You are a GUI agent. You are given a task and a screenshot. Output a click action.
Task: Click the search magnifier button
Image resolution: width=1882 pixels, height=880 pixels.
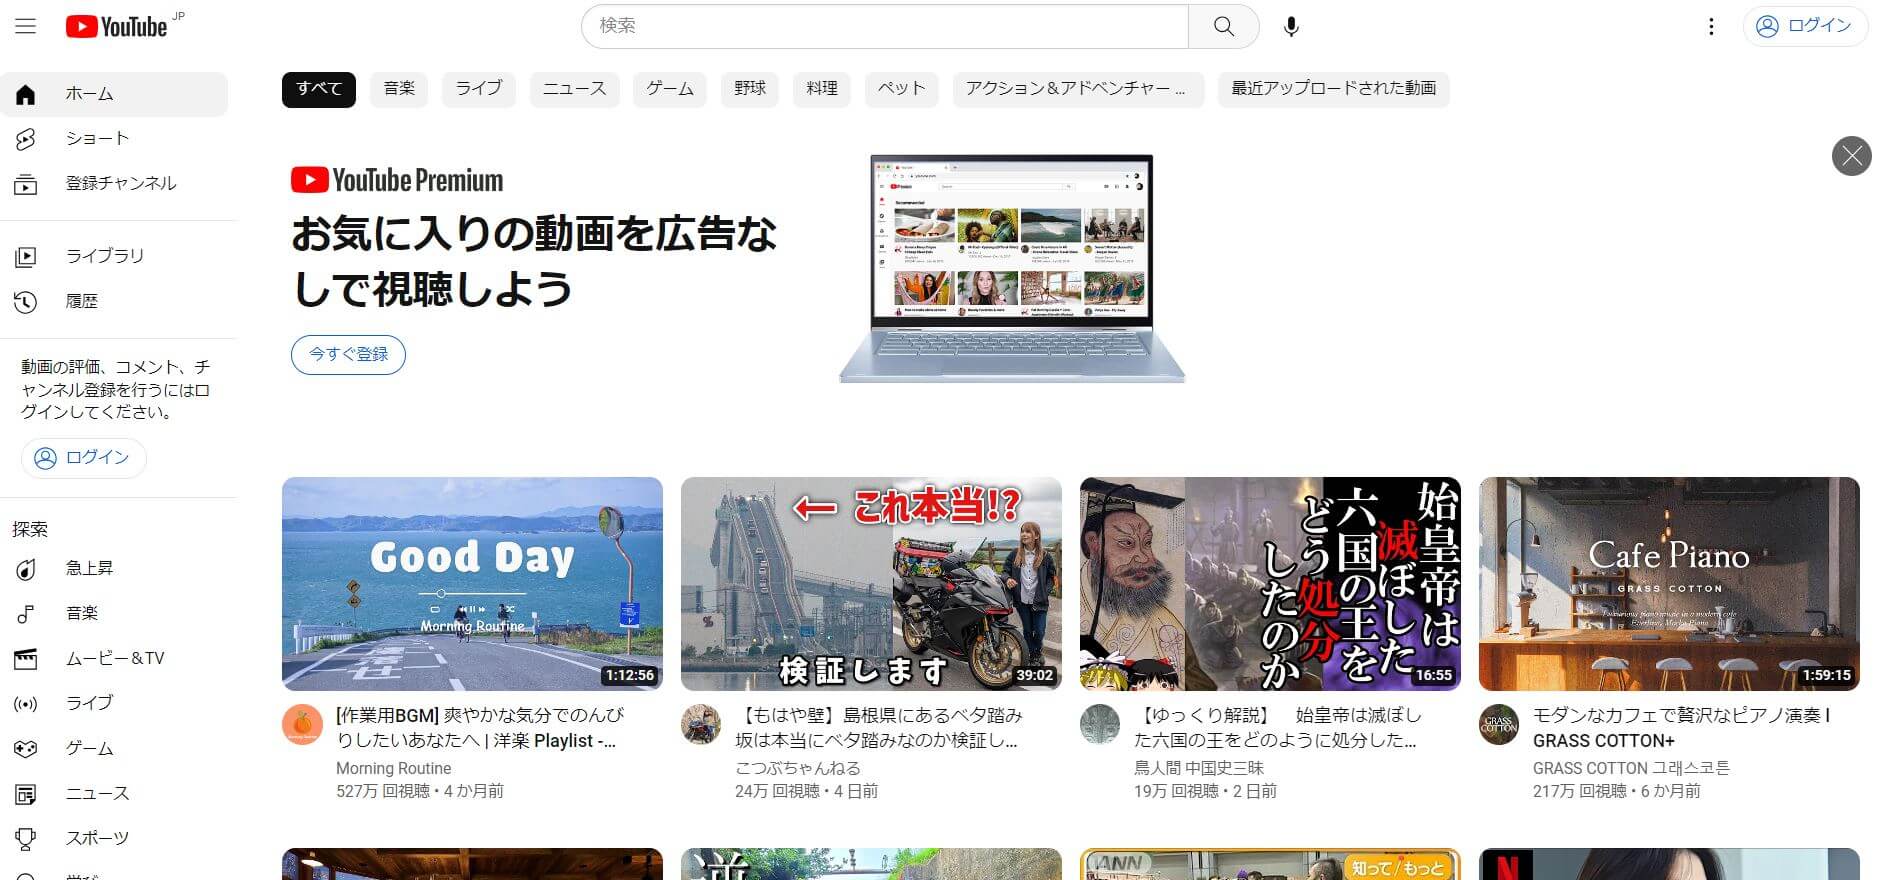pyautogui.click(x=1223, y=26)
